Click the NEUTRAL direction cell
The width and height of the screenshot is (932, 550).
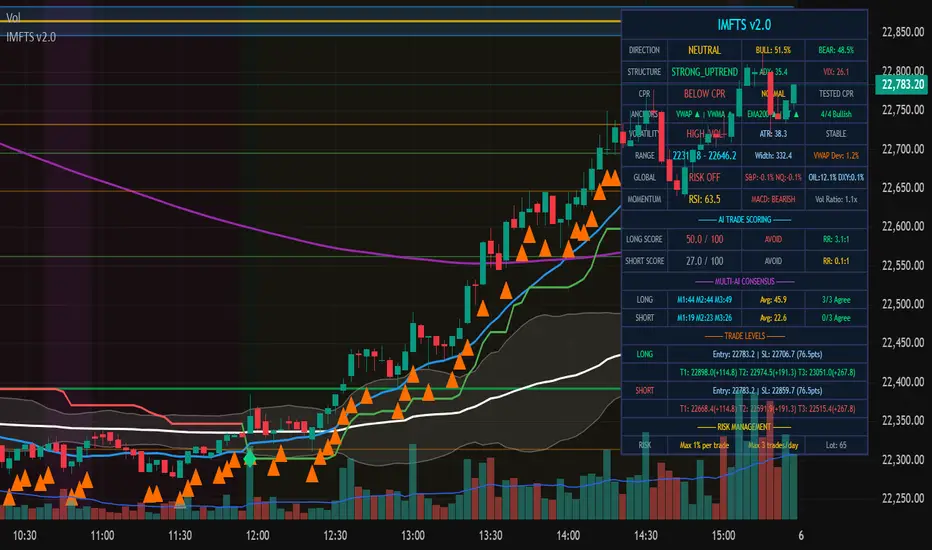[x=704, y=51]
